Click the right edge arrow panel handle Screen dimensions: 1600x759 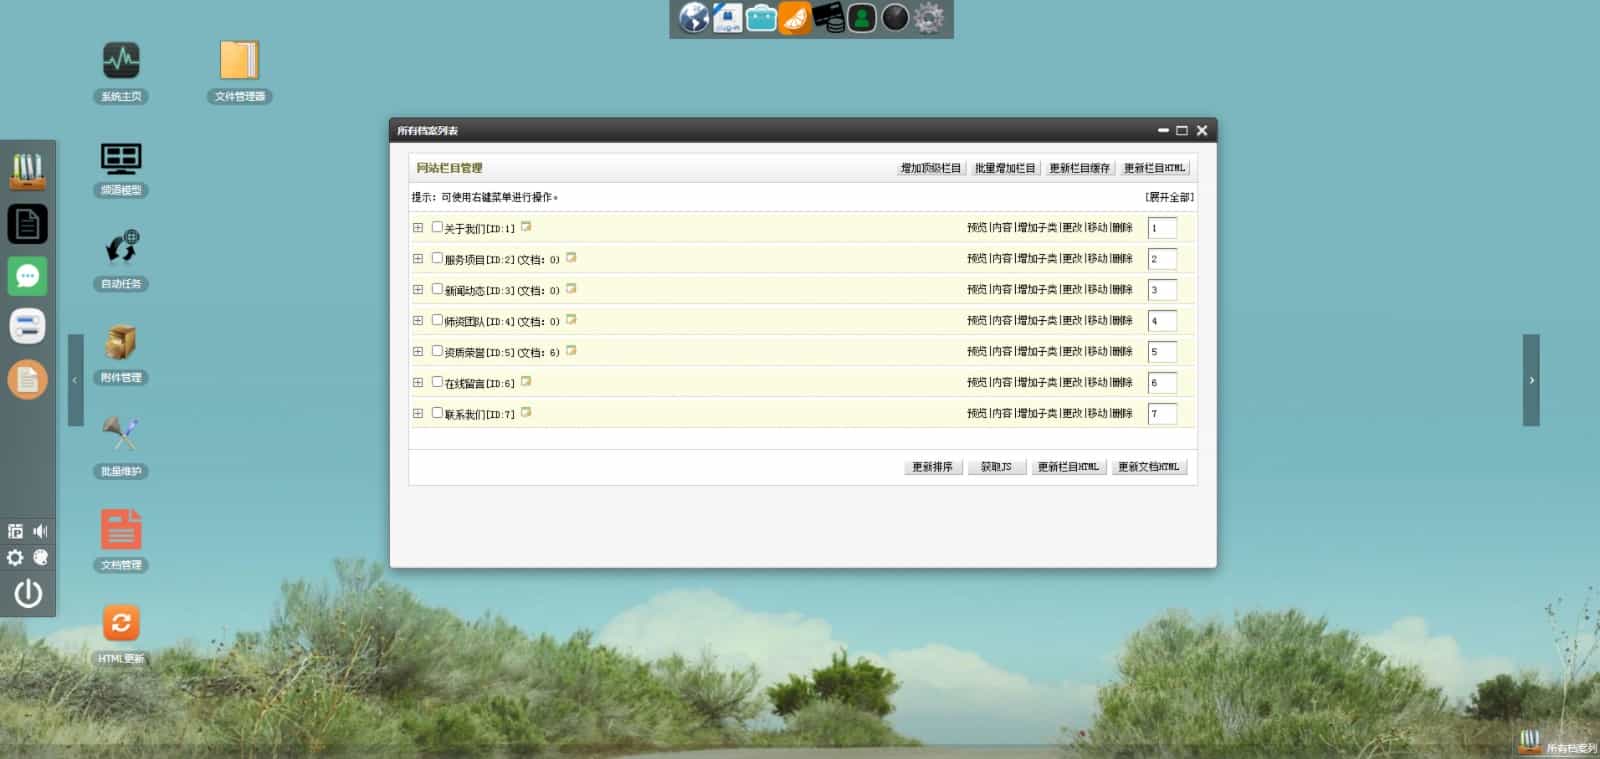[1531, 380]
